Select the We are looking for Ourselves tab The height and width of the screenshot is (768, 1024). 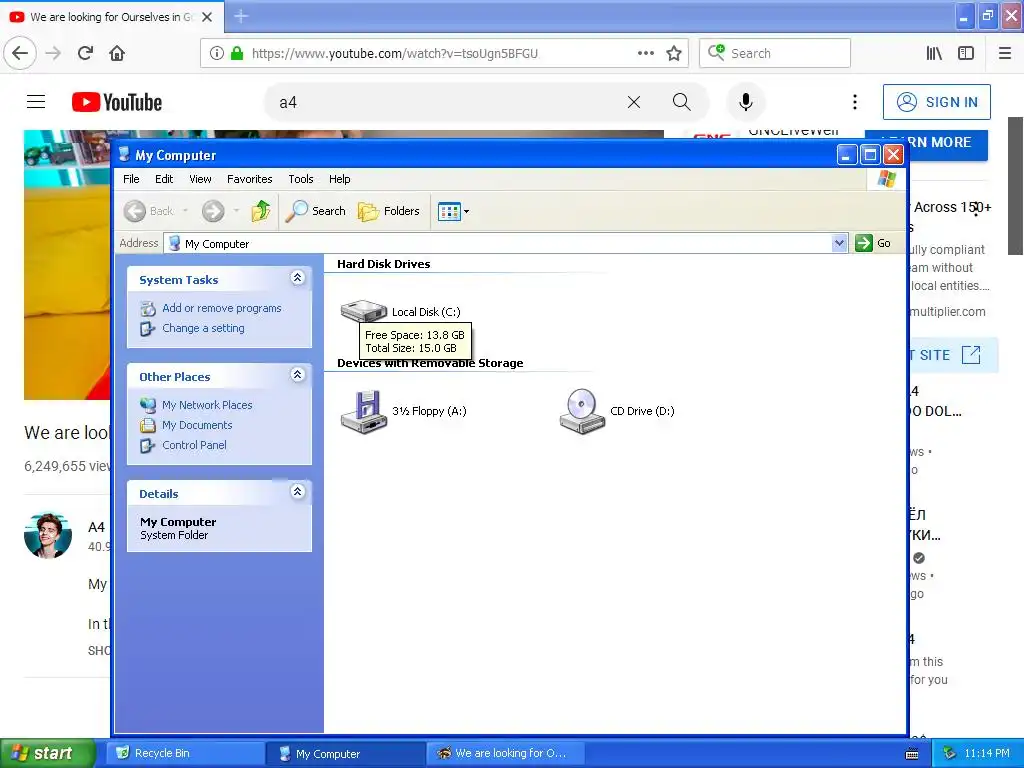pos(112,17)
